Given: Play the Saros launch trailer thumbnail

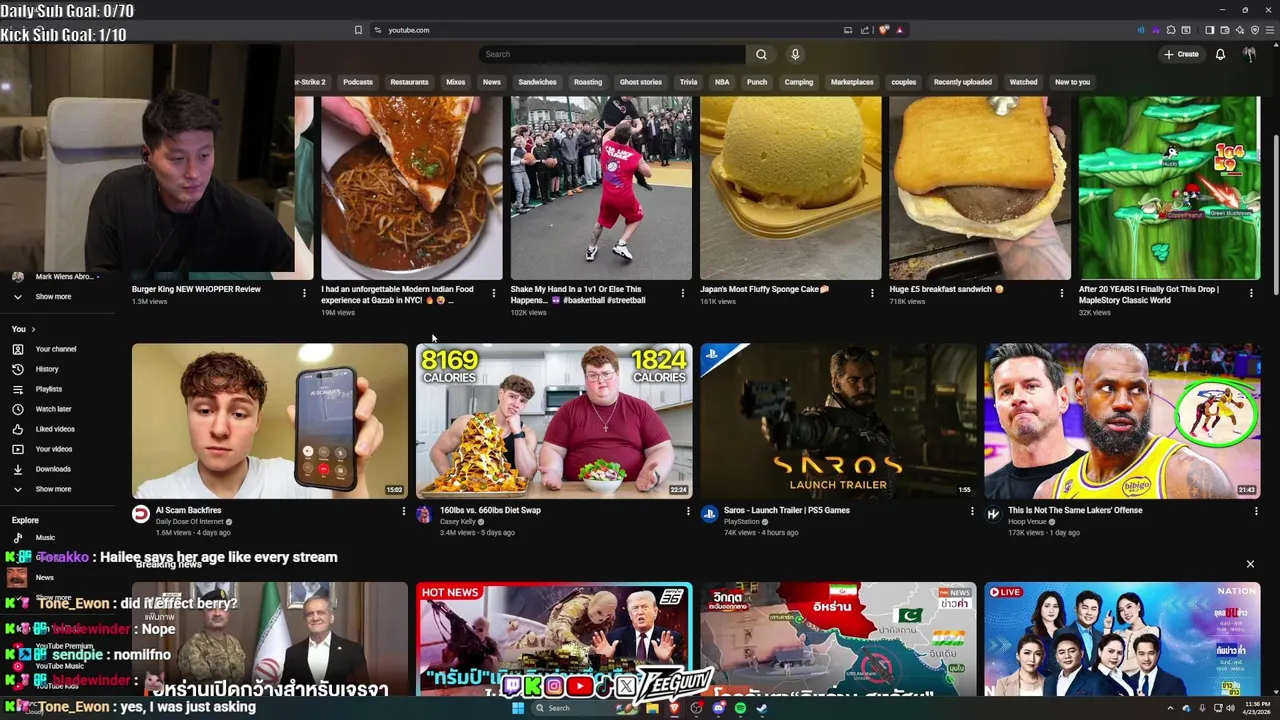Looking at the screenshot, I should point(838,421).
